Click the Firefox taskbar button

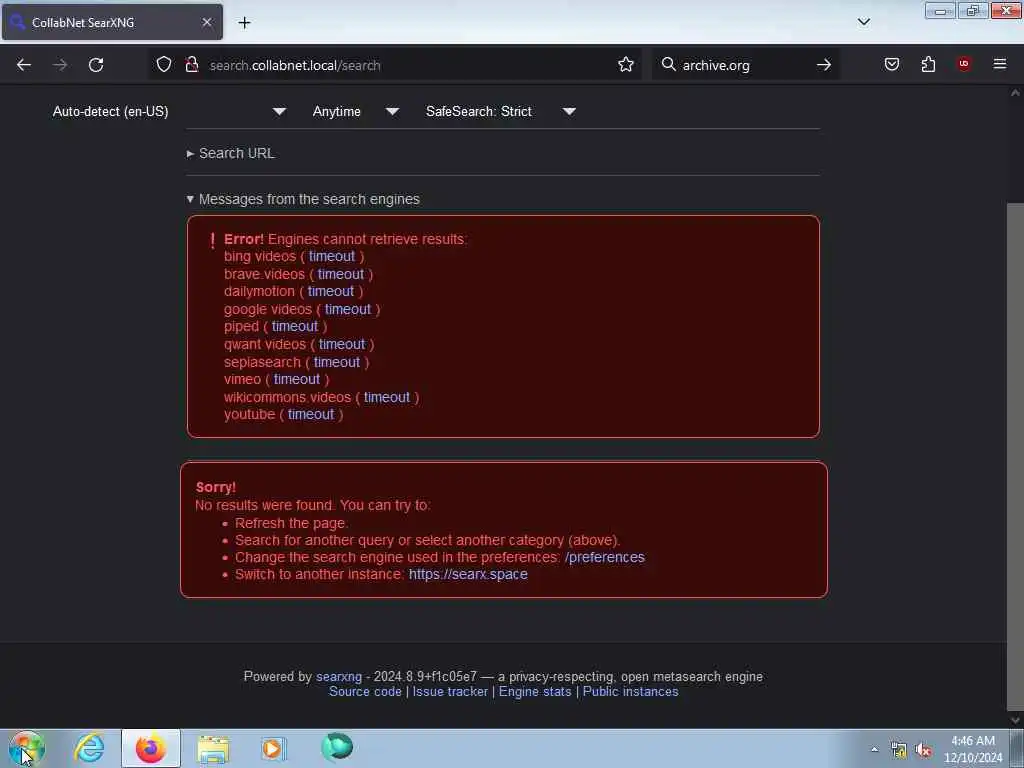click(x=151, y=748)
